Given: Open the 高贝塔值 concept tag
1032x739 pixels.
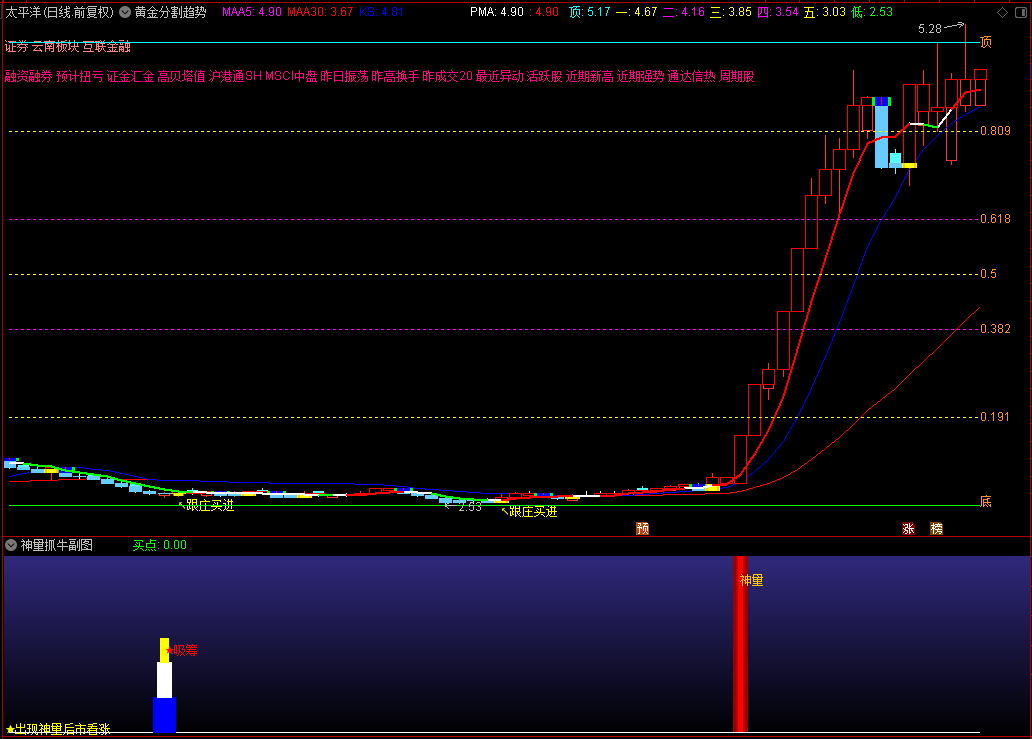Looking at the screenshot, I should [182, 76].
